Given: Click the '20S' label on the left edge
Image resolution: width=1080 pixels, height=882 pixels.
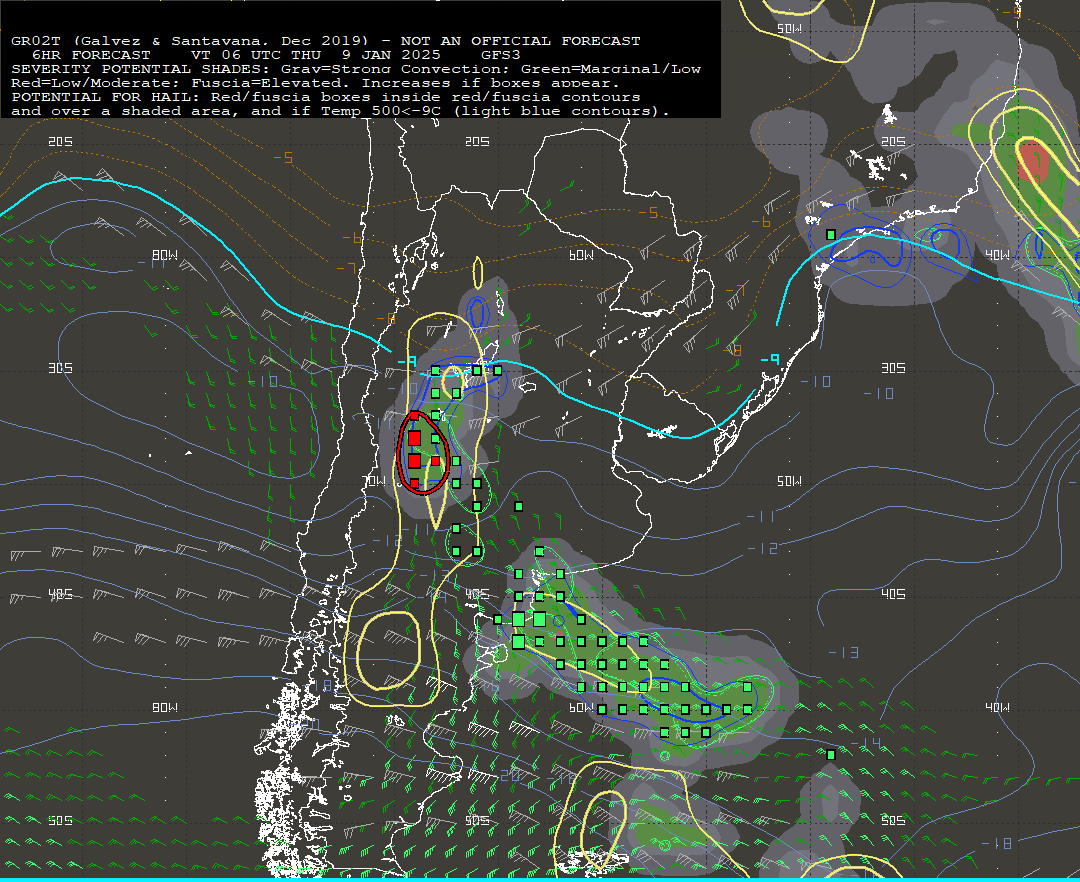Looking at the screenshot, I should coord(61,141).
